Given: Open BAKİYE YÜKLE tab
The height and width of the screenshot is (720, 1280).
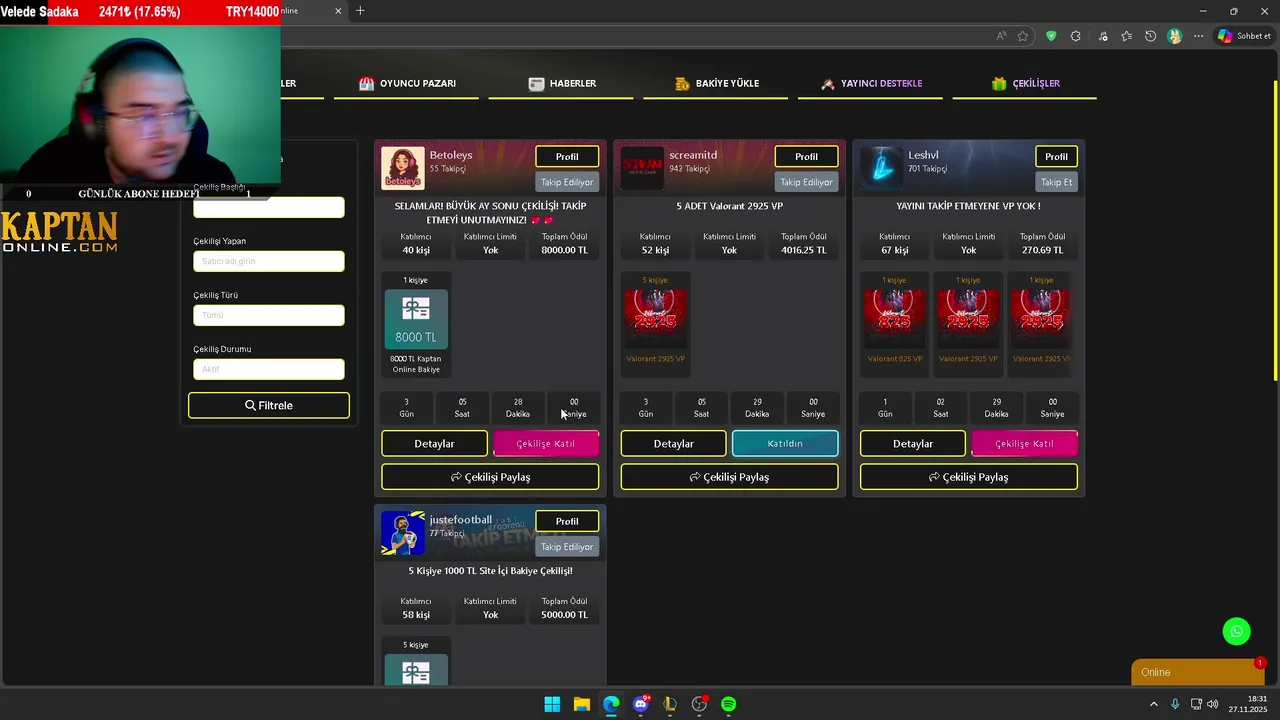Looking at the screenshot, I should coord(717,84).
